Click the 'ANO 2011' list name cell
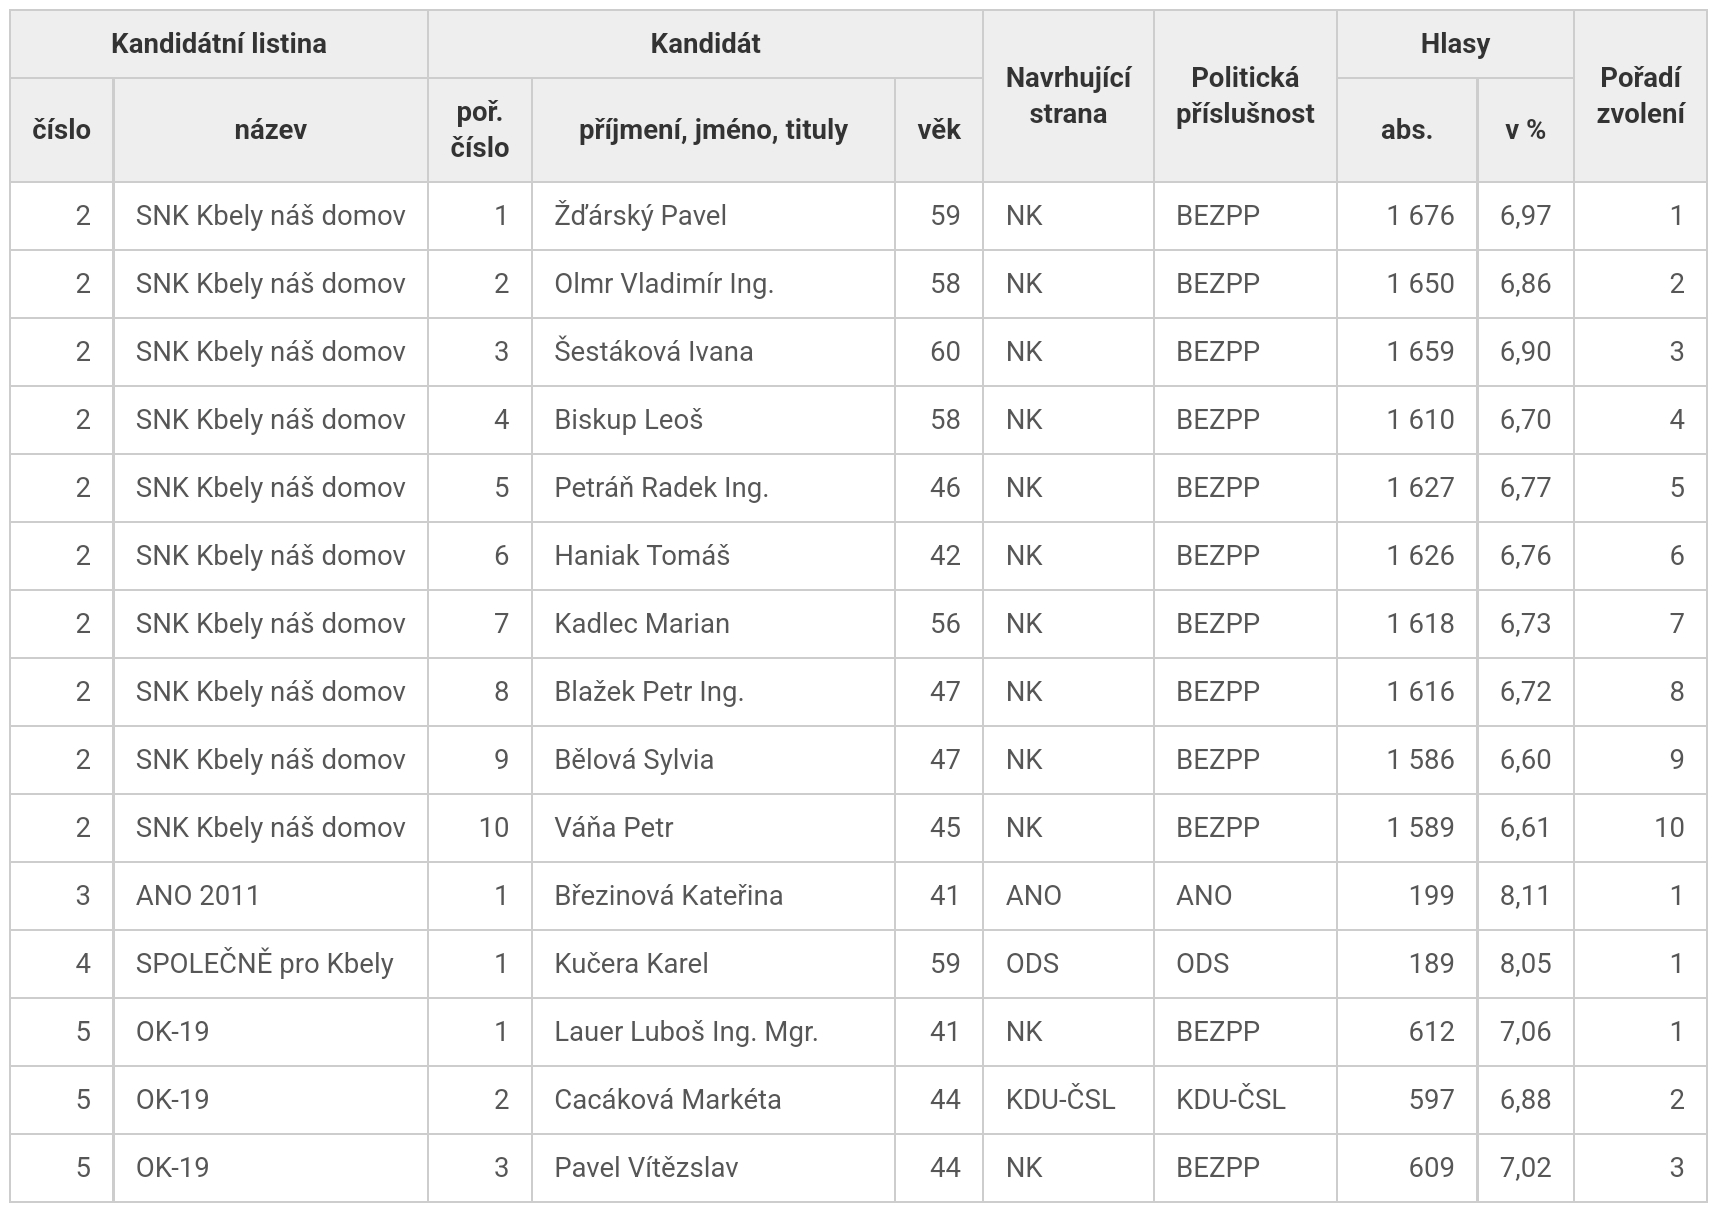Viewport: 1724px width, 1211px height. click(x=198, y=896)
